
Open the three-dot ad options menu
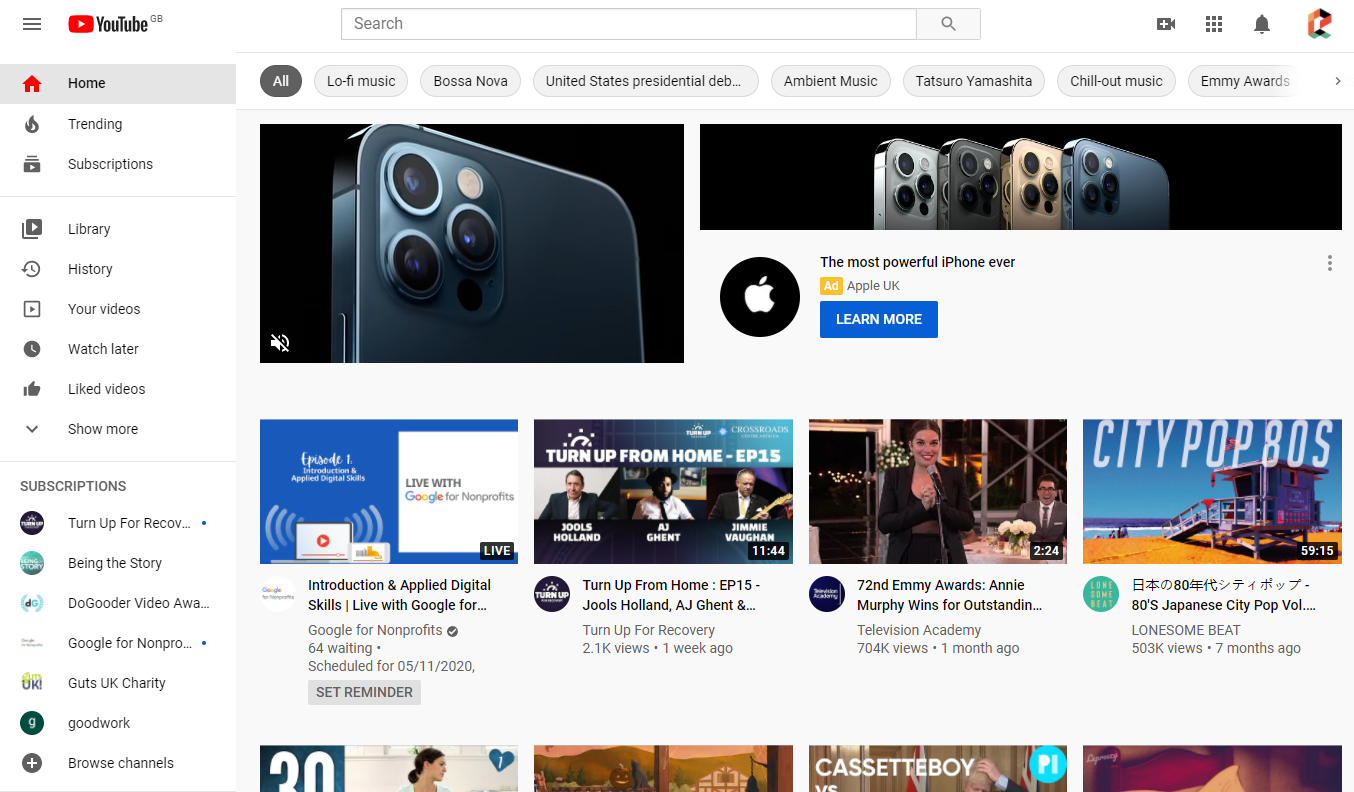(x=1329, y=263)
